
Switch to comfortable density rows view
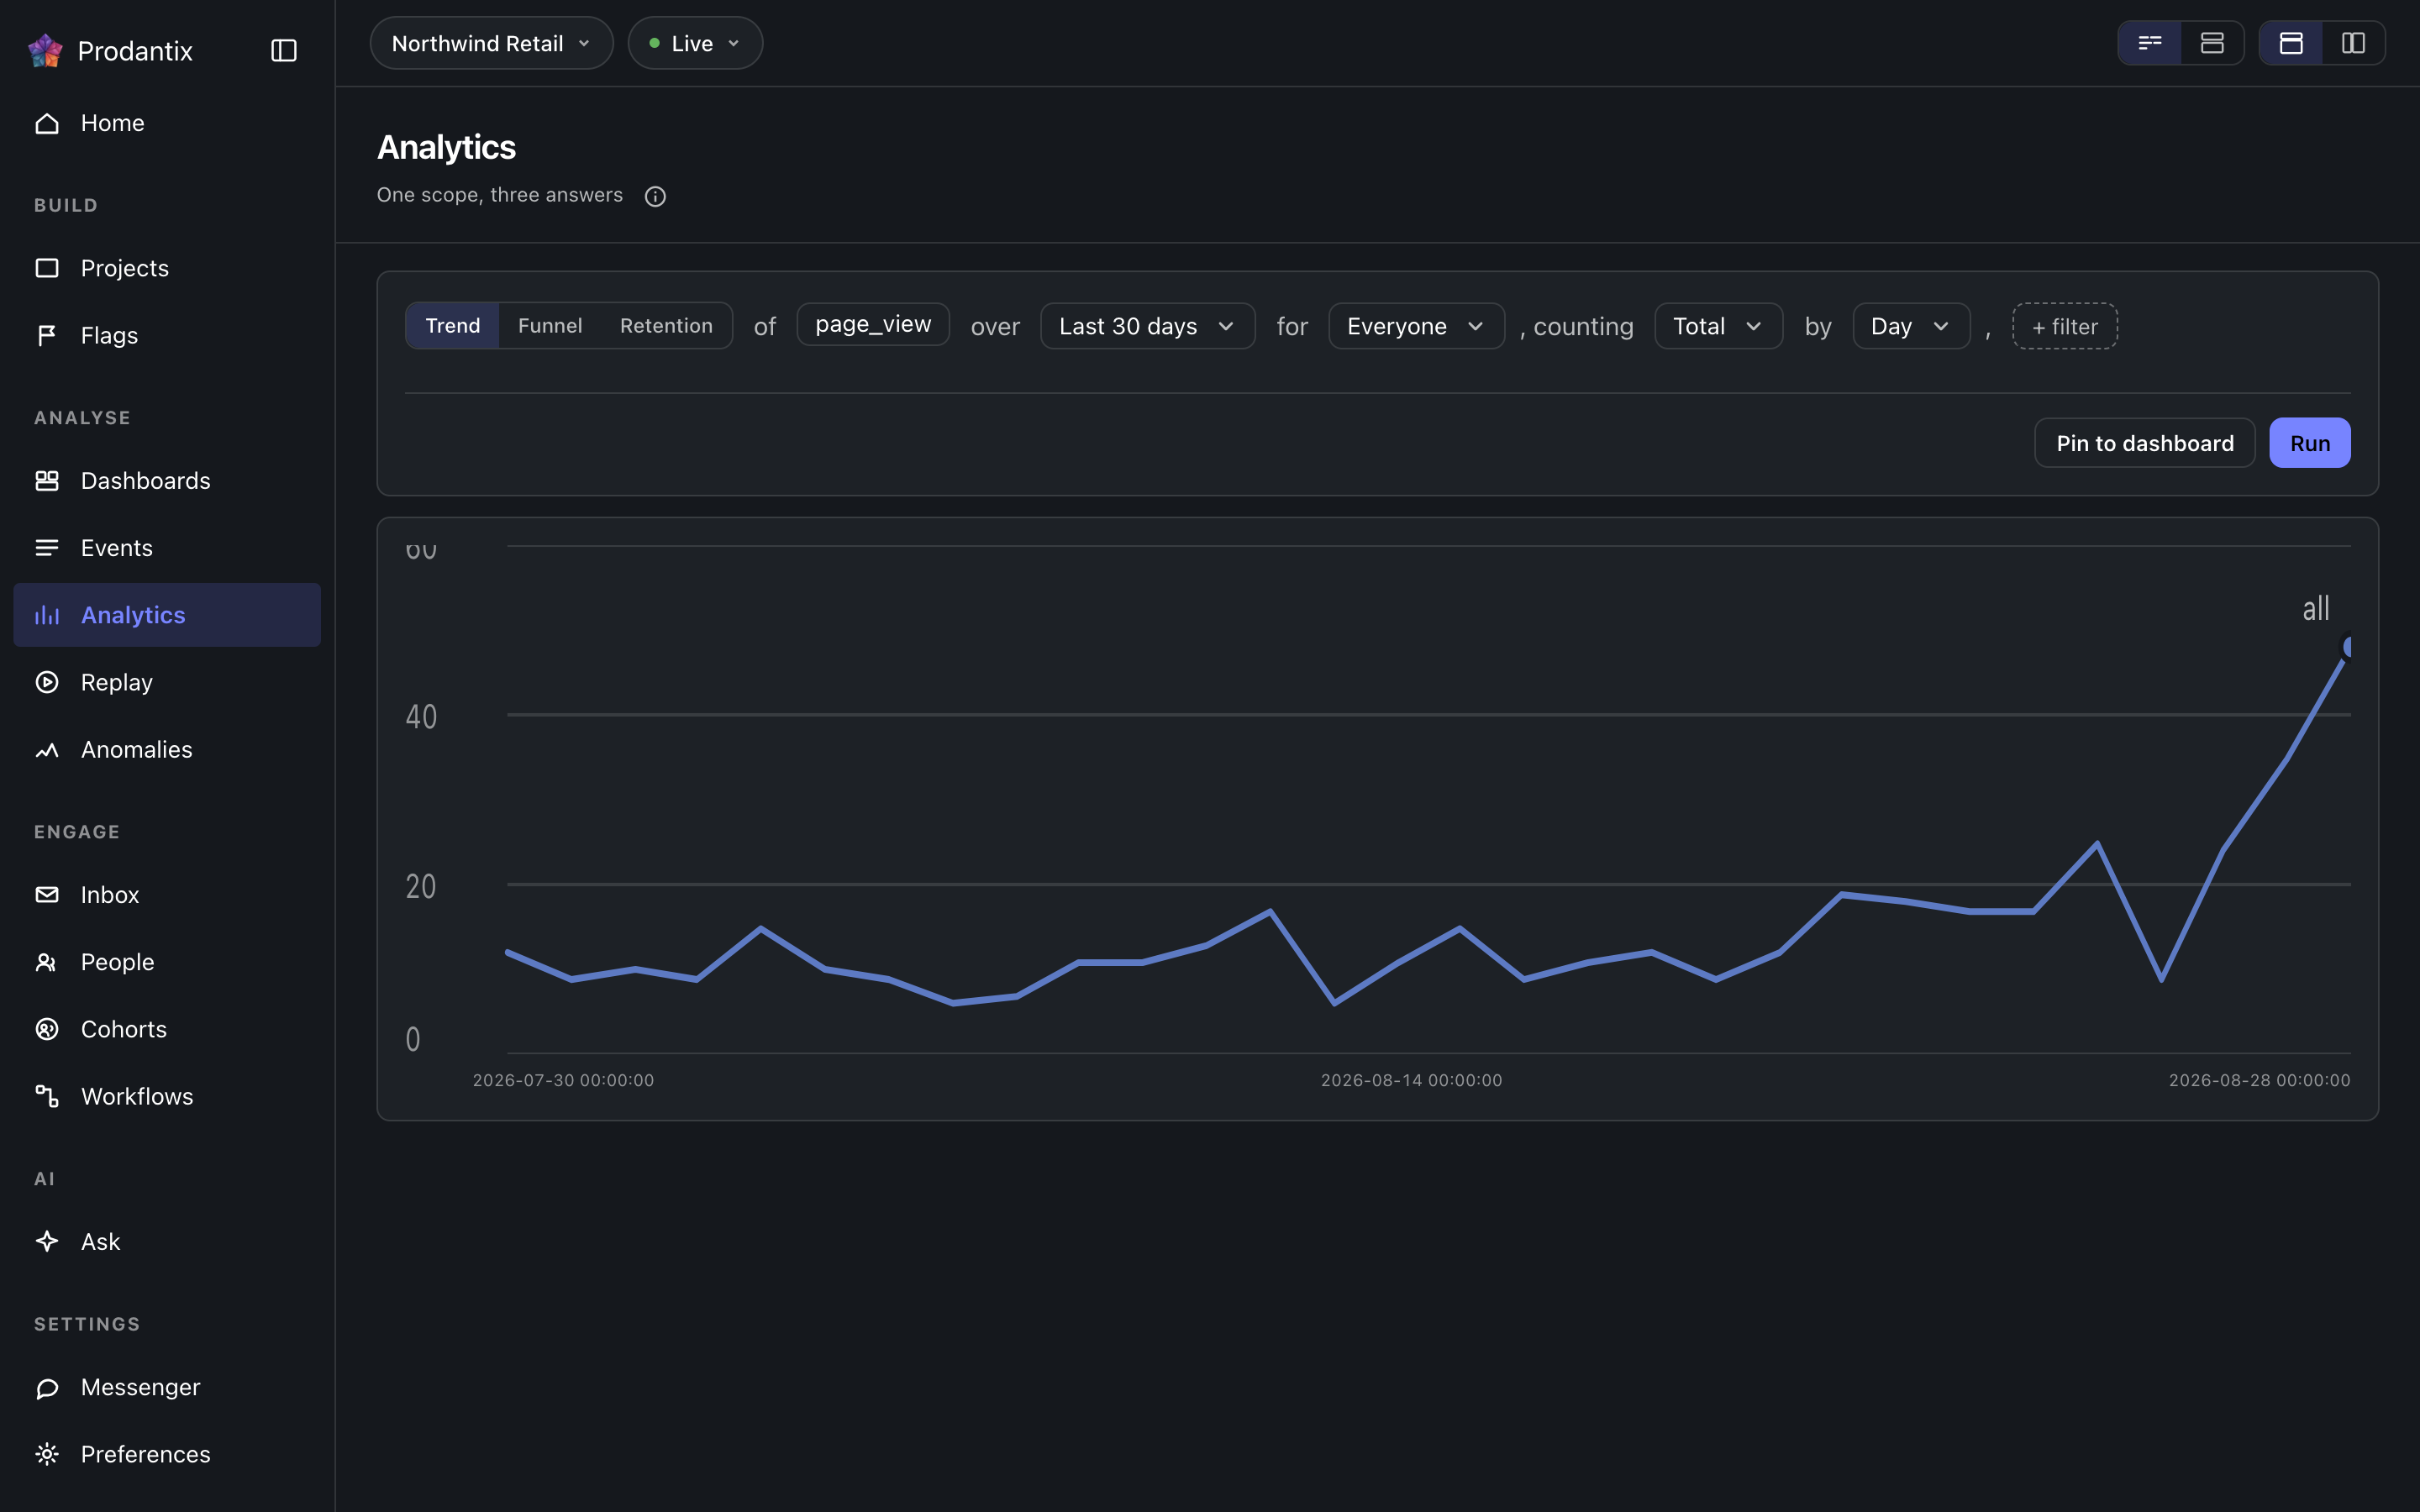[x=2212, y=43]
